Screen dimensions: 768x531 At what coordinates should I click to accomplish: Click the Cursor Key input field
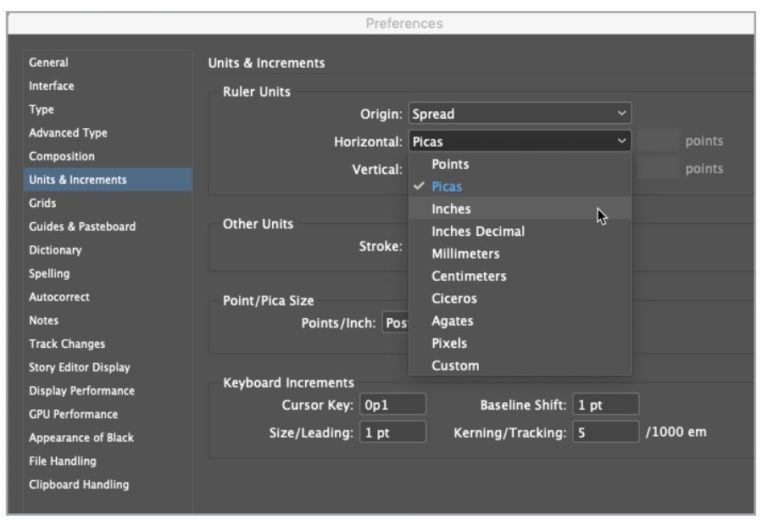(393, 406)
